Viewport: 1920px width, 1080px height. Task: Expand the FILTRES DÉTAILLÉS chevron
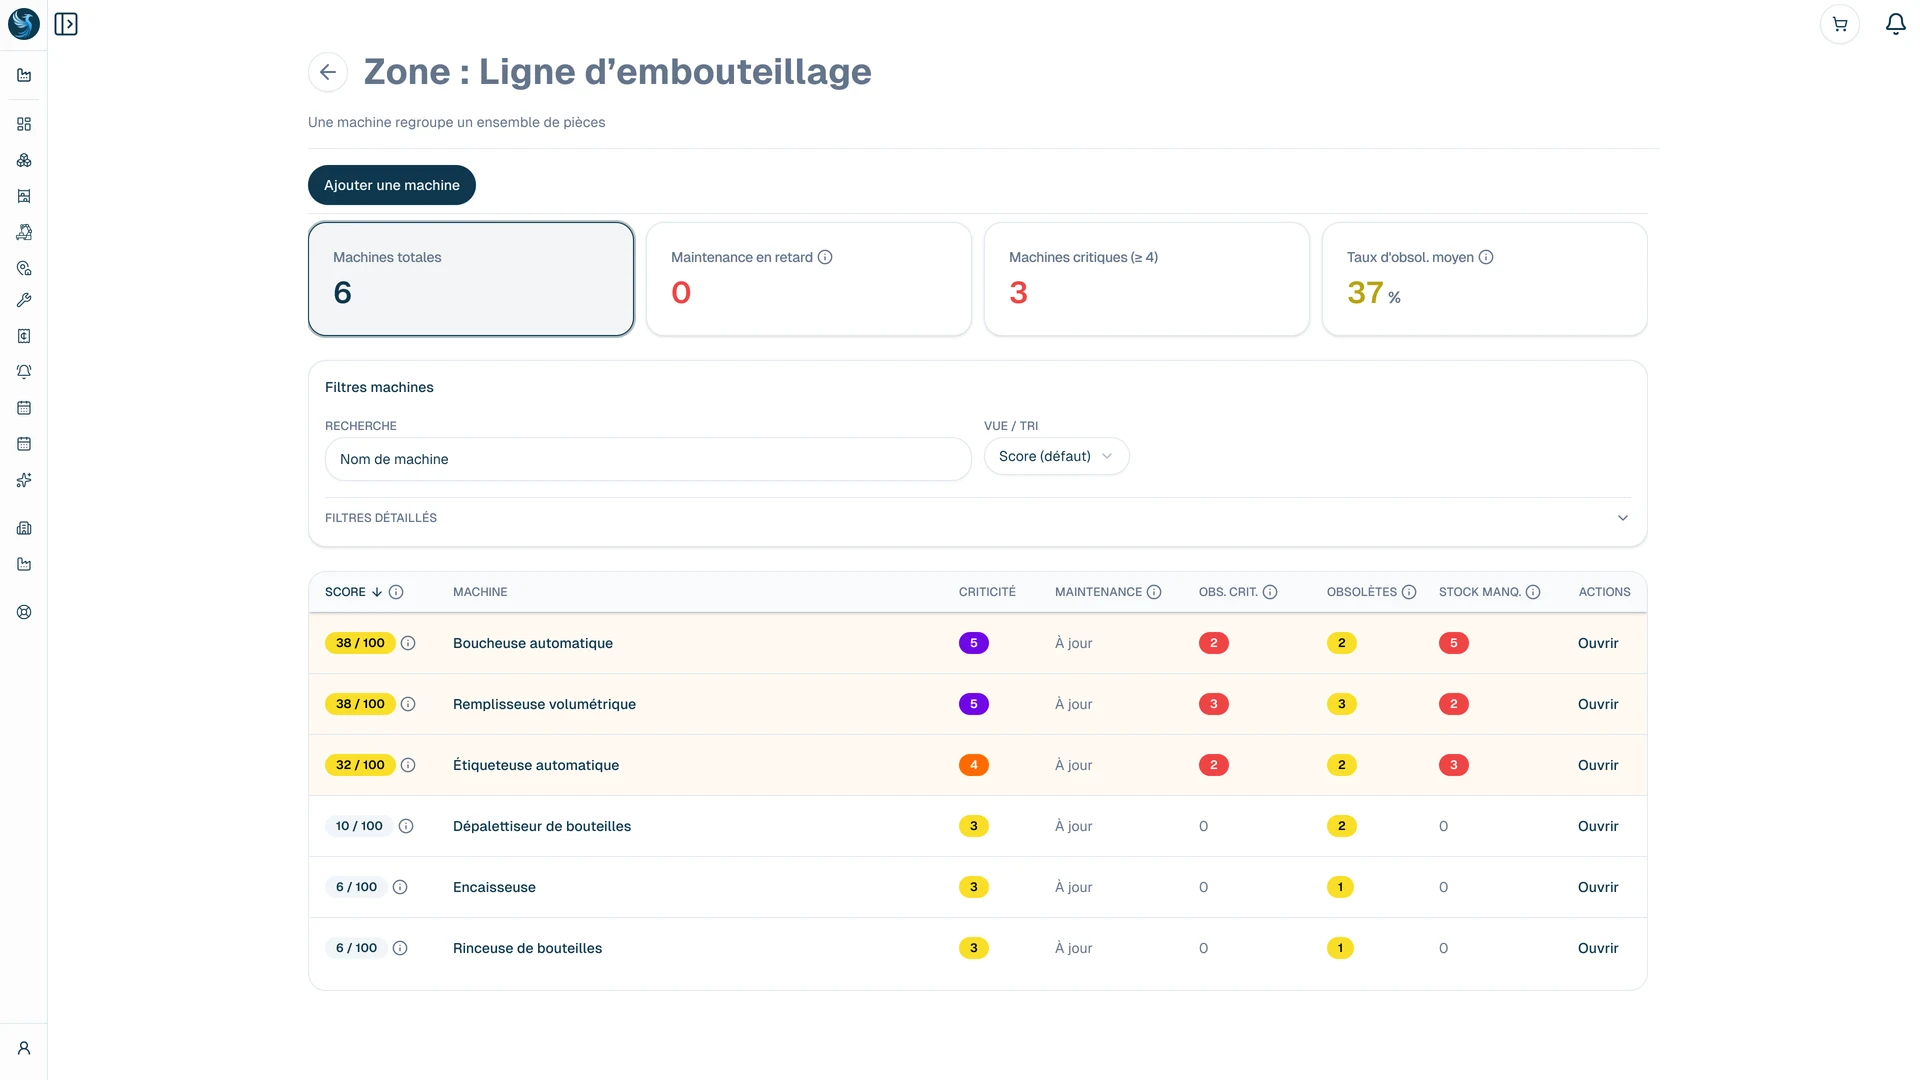pos(1622,518)
